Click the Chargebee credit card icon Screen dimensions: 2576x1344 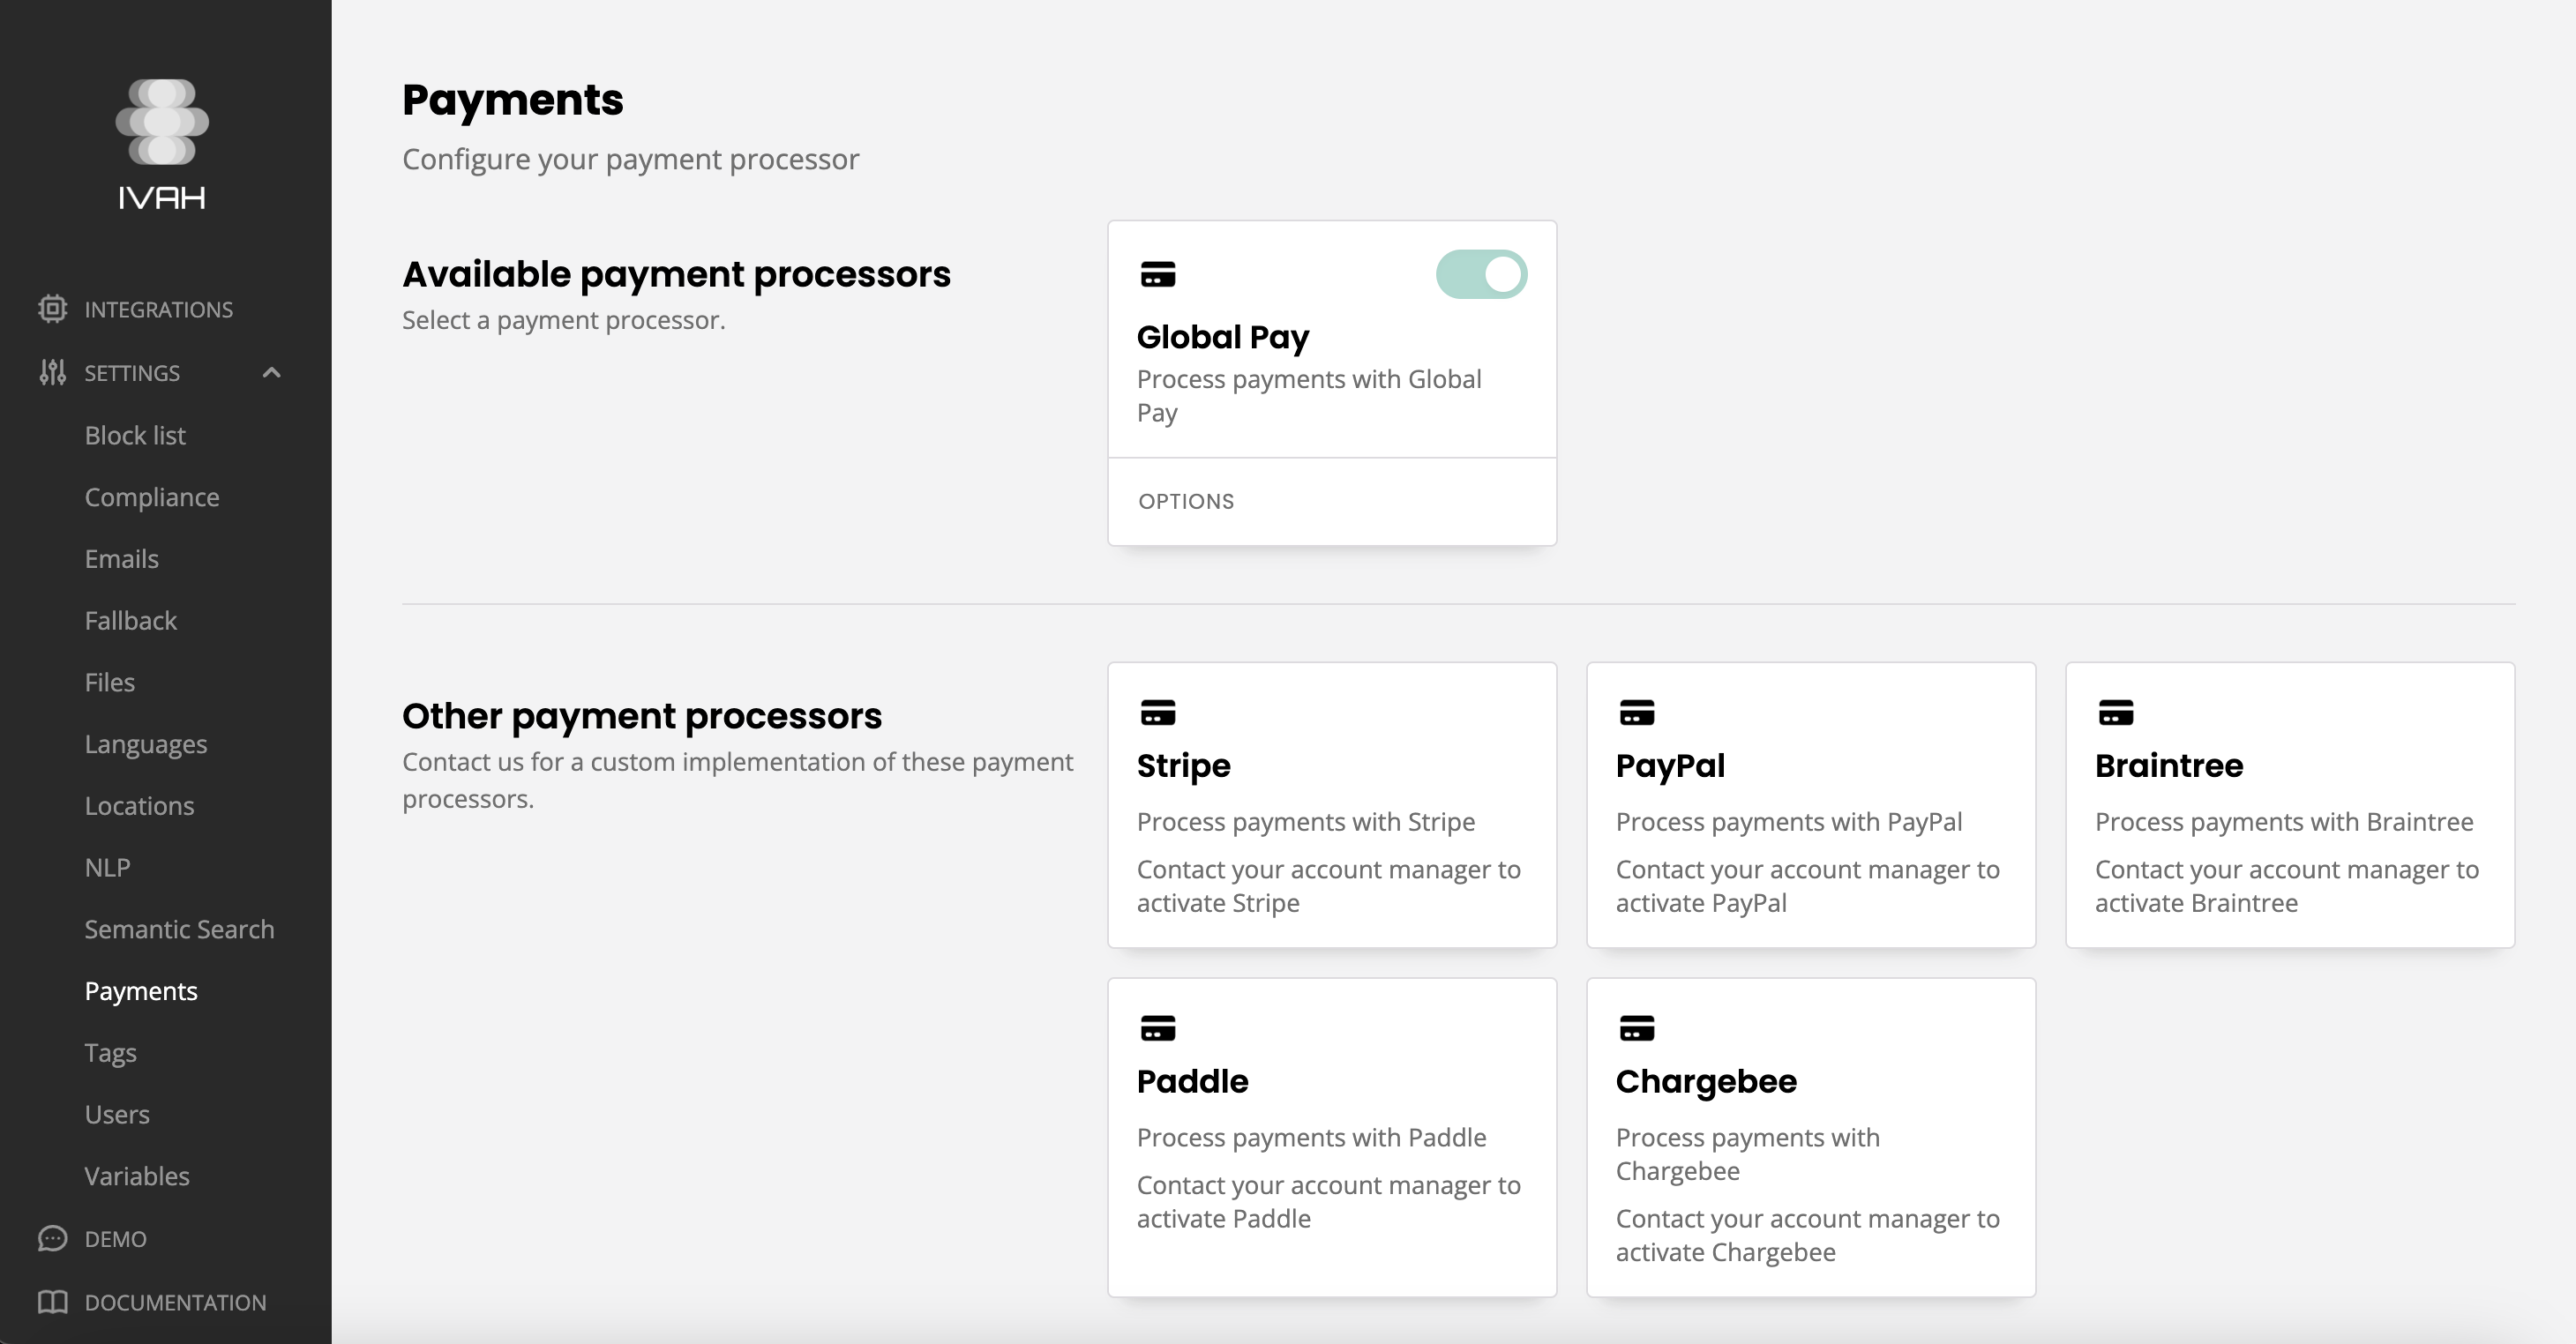click(1637, 1028)
